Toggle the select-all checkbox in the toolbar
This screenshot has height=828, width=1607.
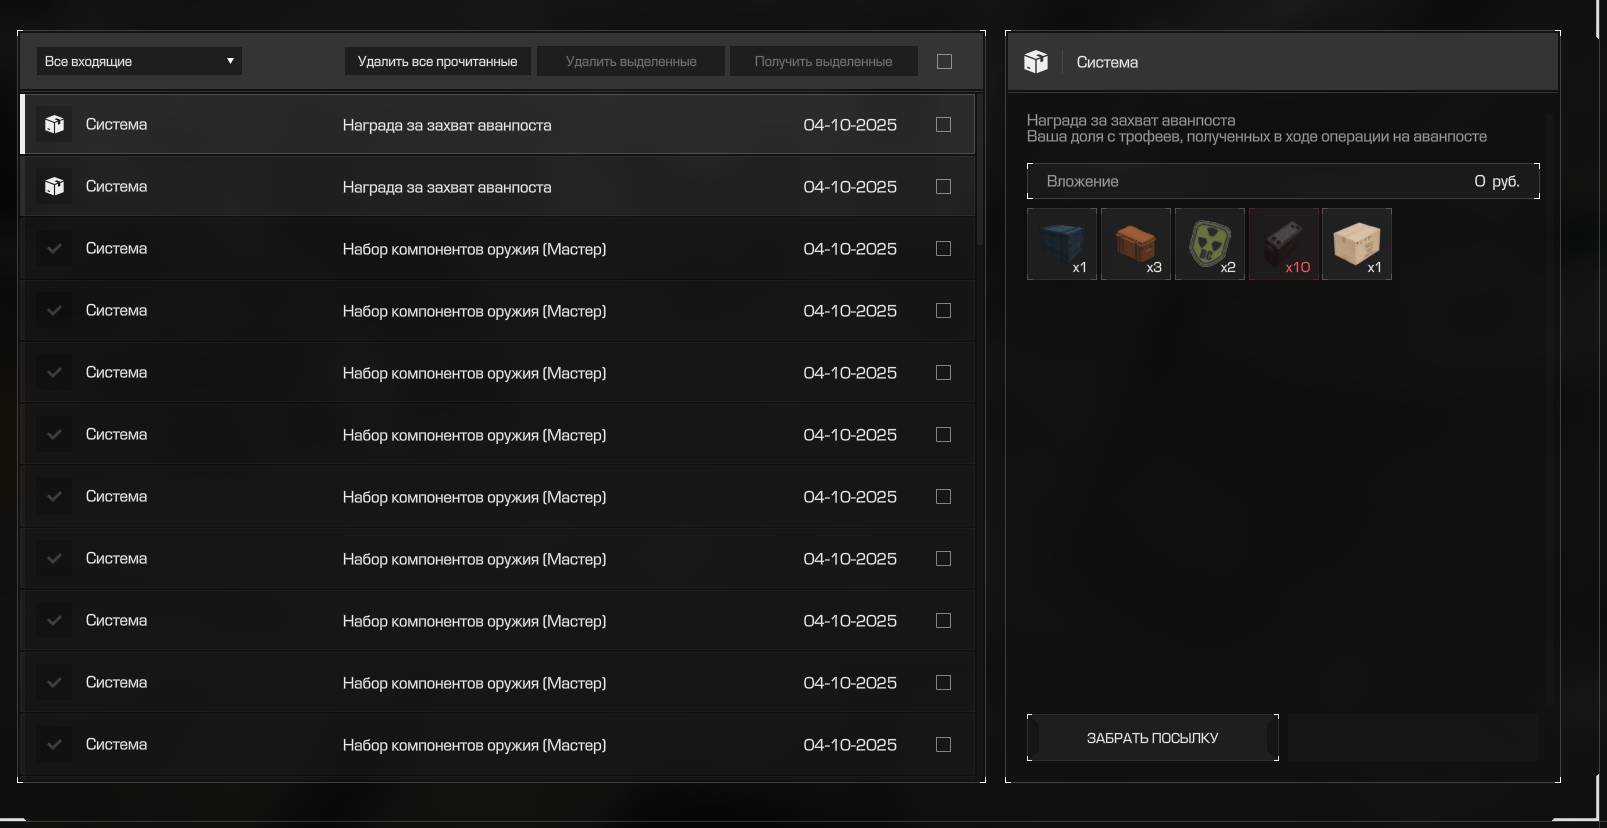pos(944,61)
